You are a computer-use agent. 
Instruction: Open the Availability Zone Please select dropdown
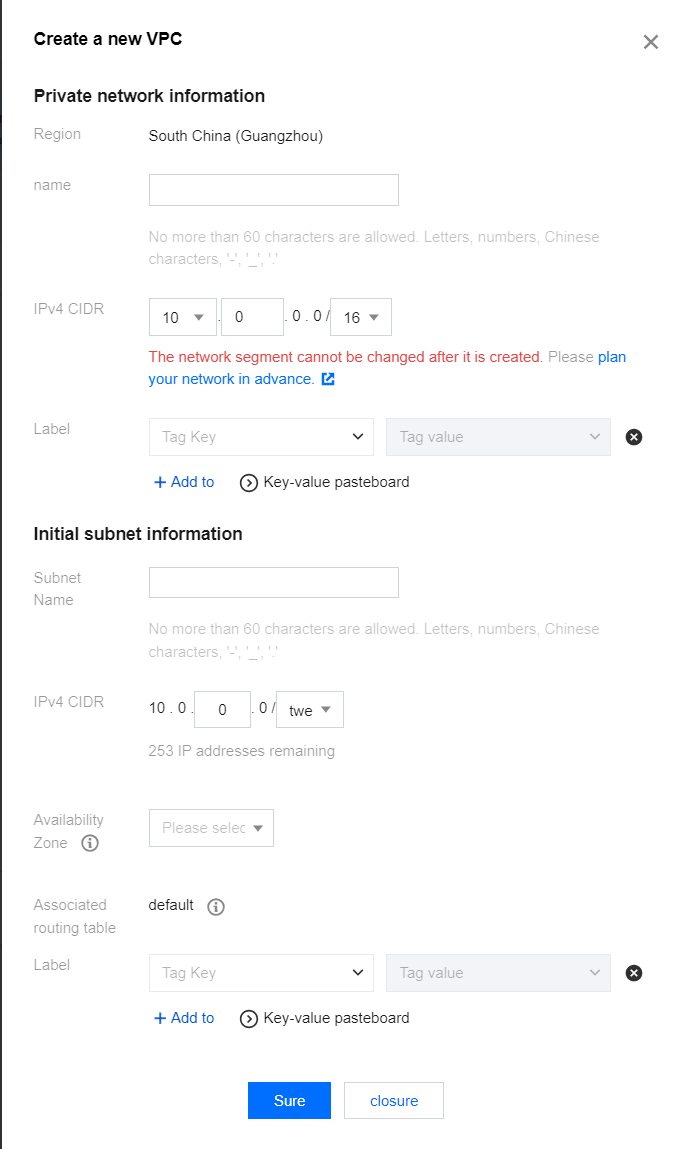pyautogui.click(x=211, y=828)
